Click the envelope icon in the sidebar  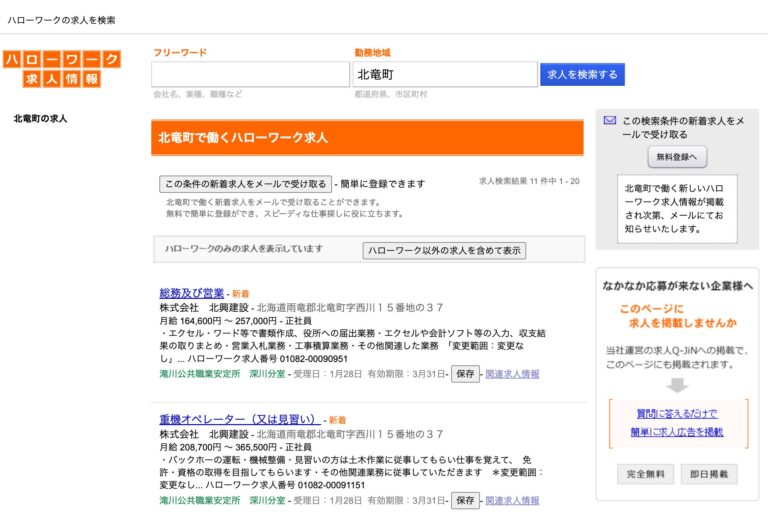coord(609,120)
